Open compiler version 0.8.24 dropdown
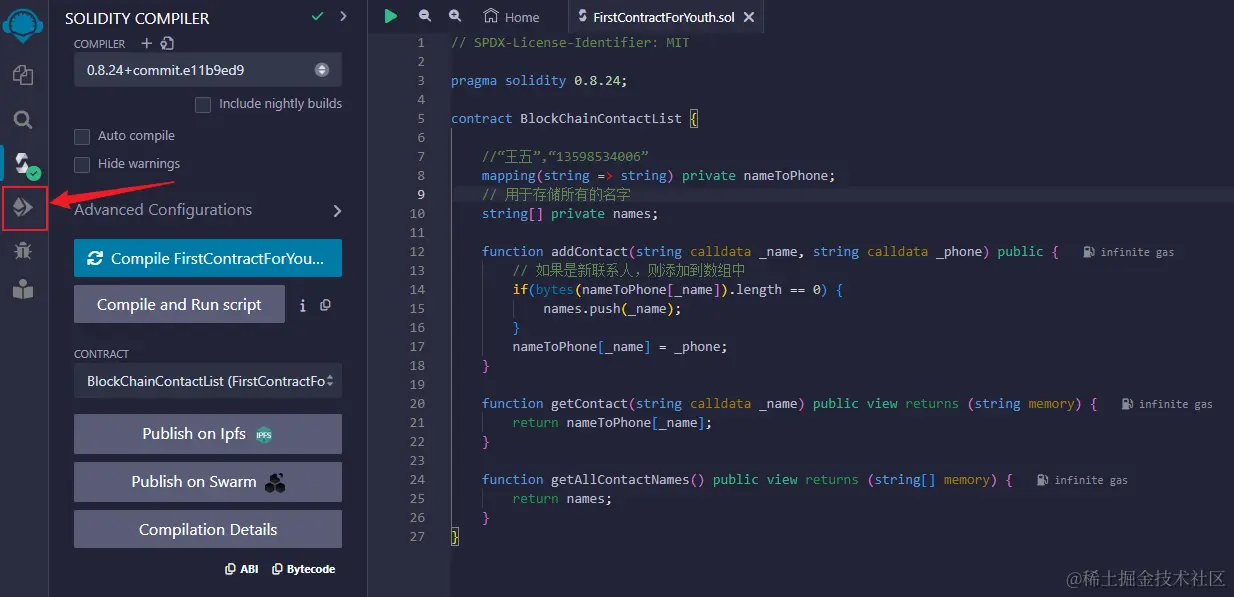Screen dimensions: 1234x597 tap(208, 70)
